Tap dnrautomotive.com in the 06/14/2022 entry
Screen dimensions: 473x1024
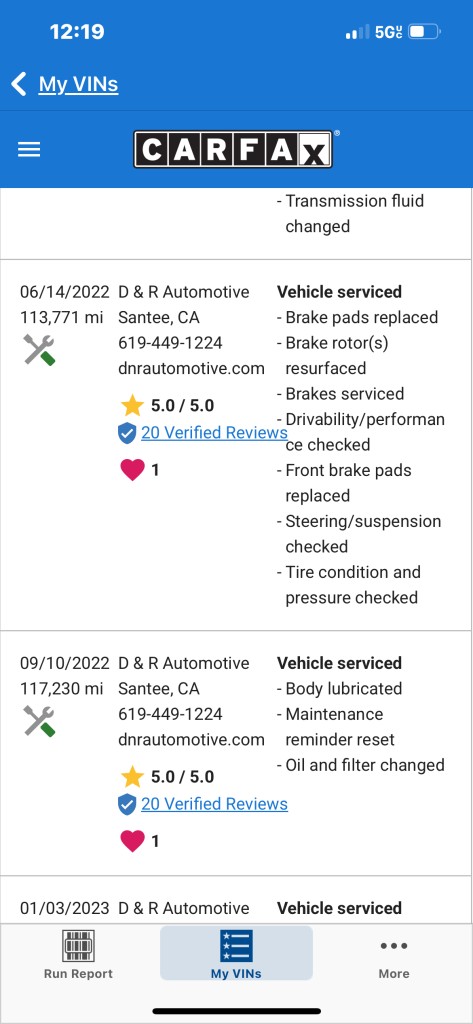(x=191, y=368)
